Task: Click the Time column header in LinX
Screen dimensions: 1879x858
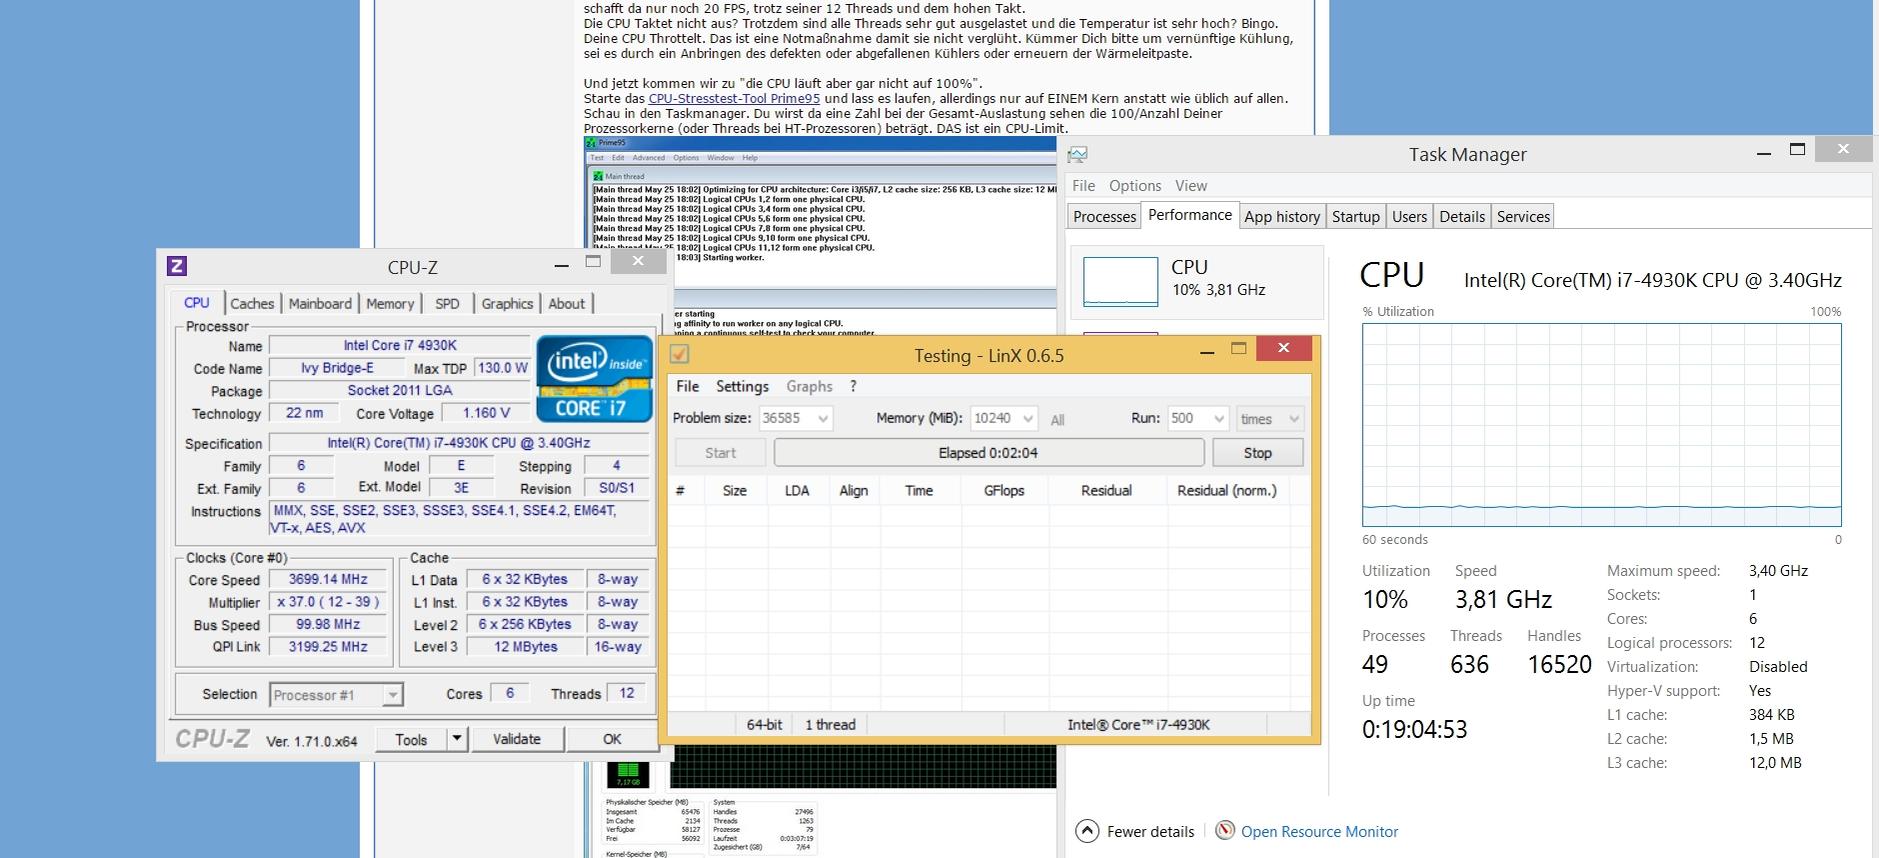Action: [919, 491]
